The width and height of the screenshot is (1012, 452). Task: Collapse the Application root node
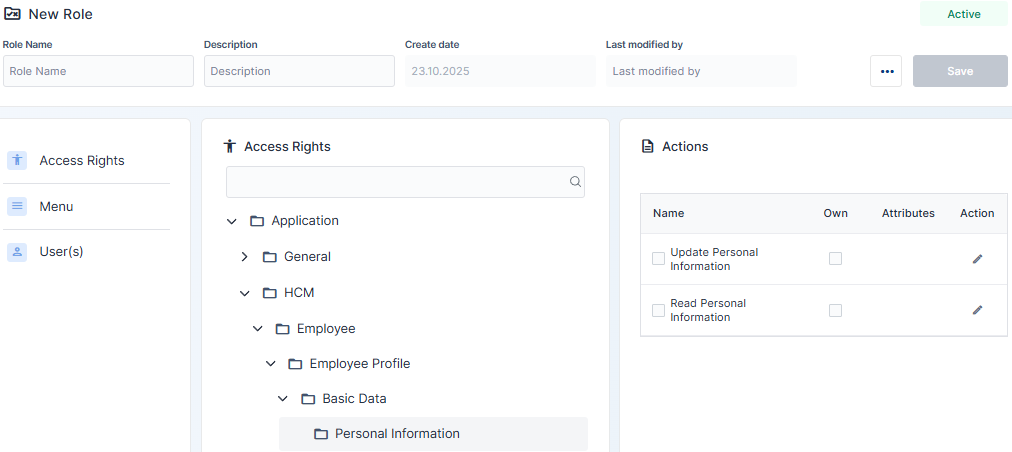(x=232, y=221)
